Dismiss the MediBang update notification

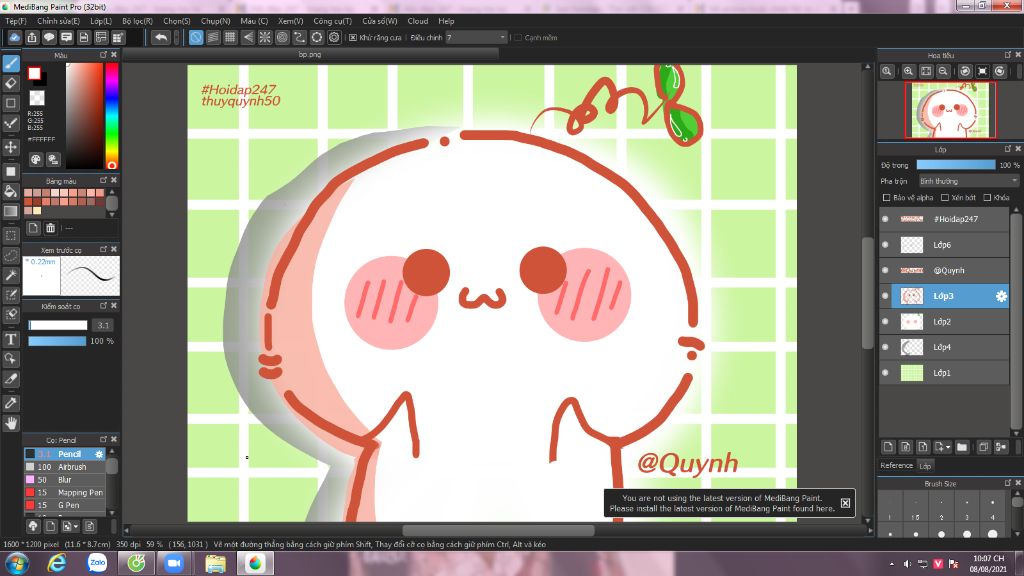coord(845,503)
